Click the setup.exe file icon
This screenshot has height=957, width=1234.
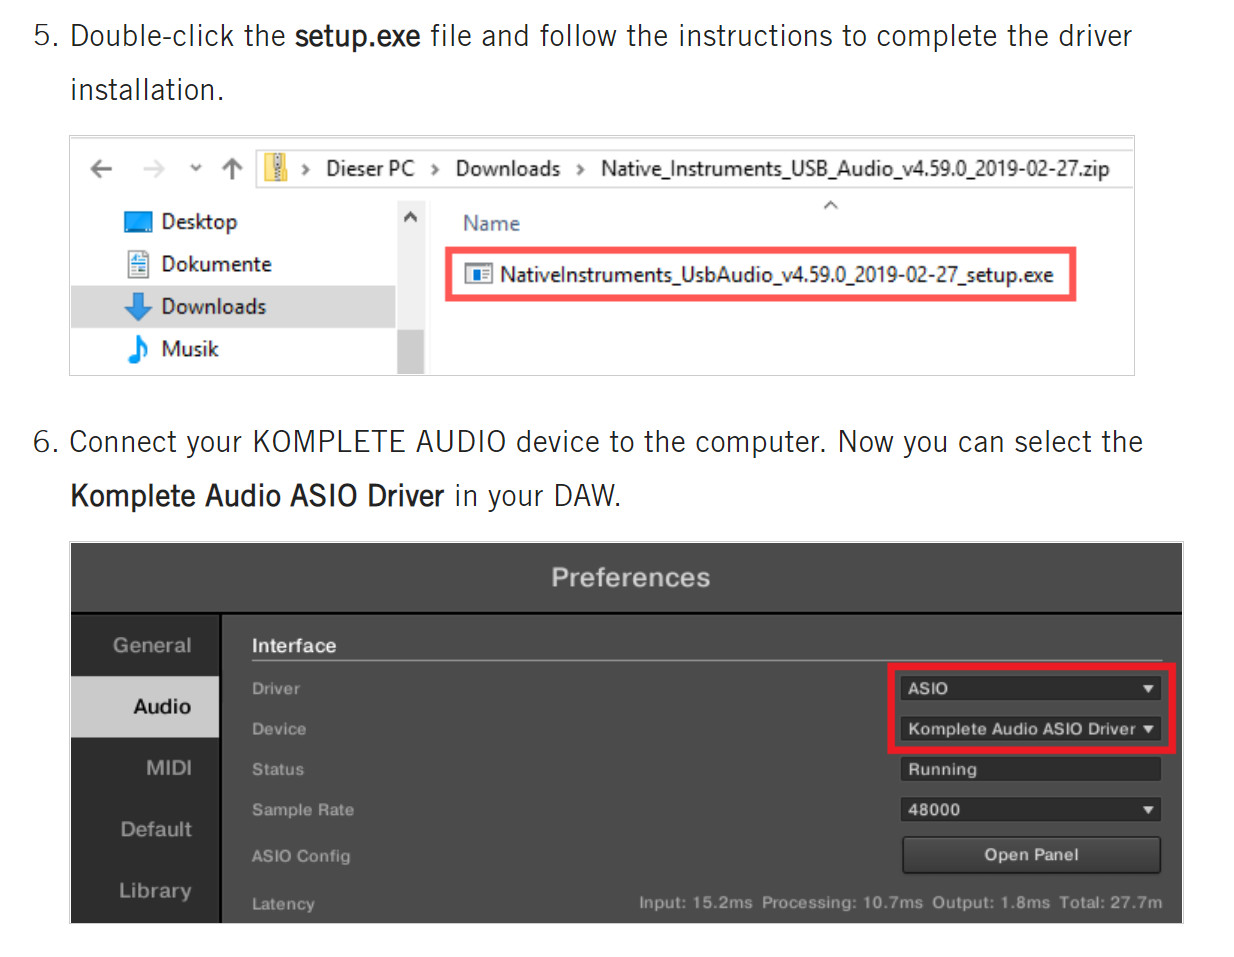(x=479, y=274)
